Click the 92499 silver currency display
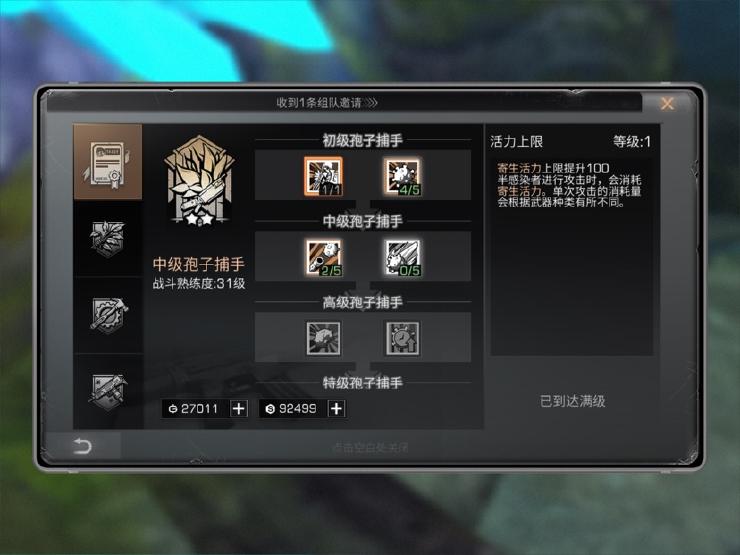Viewport: 740px width, 555px height. [293, 409]
